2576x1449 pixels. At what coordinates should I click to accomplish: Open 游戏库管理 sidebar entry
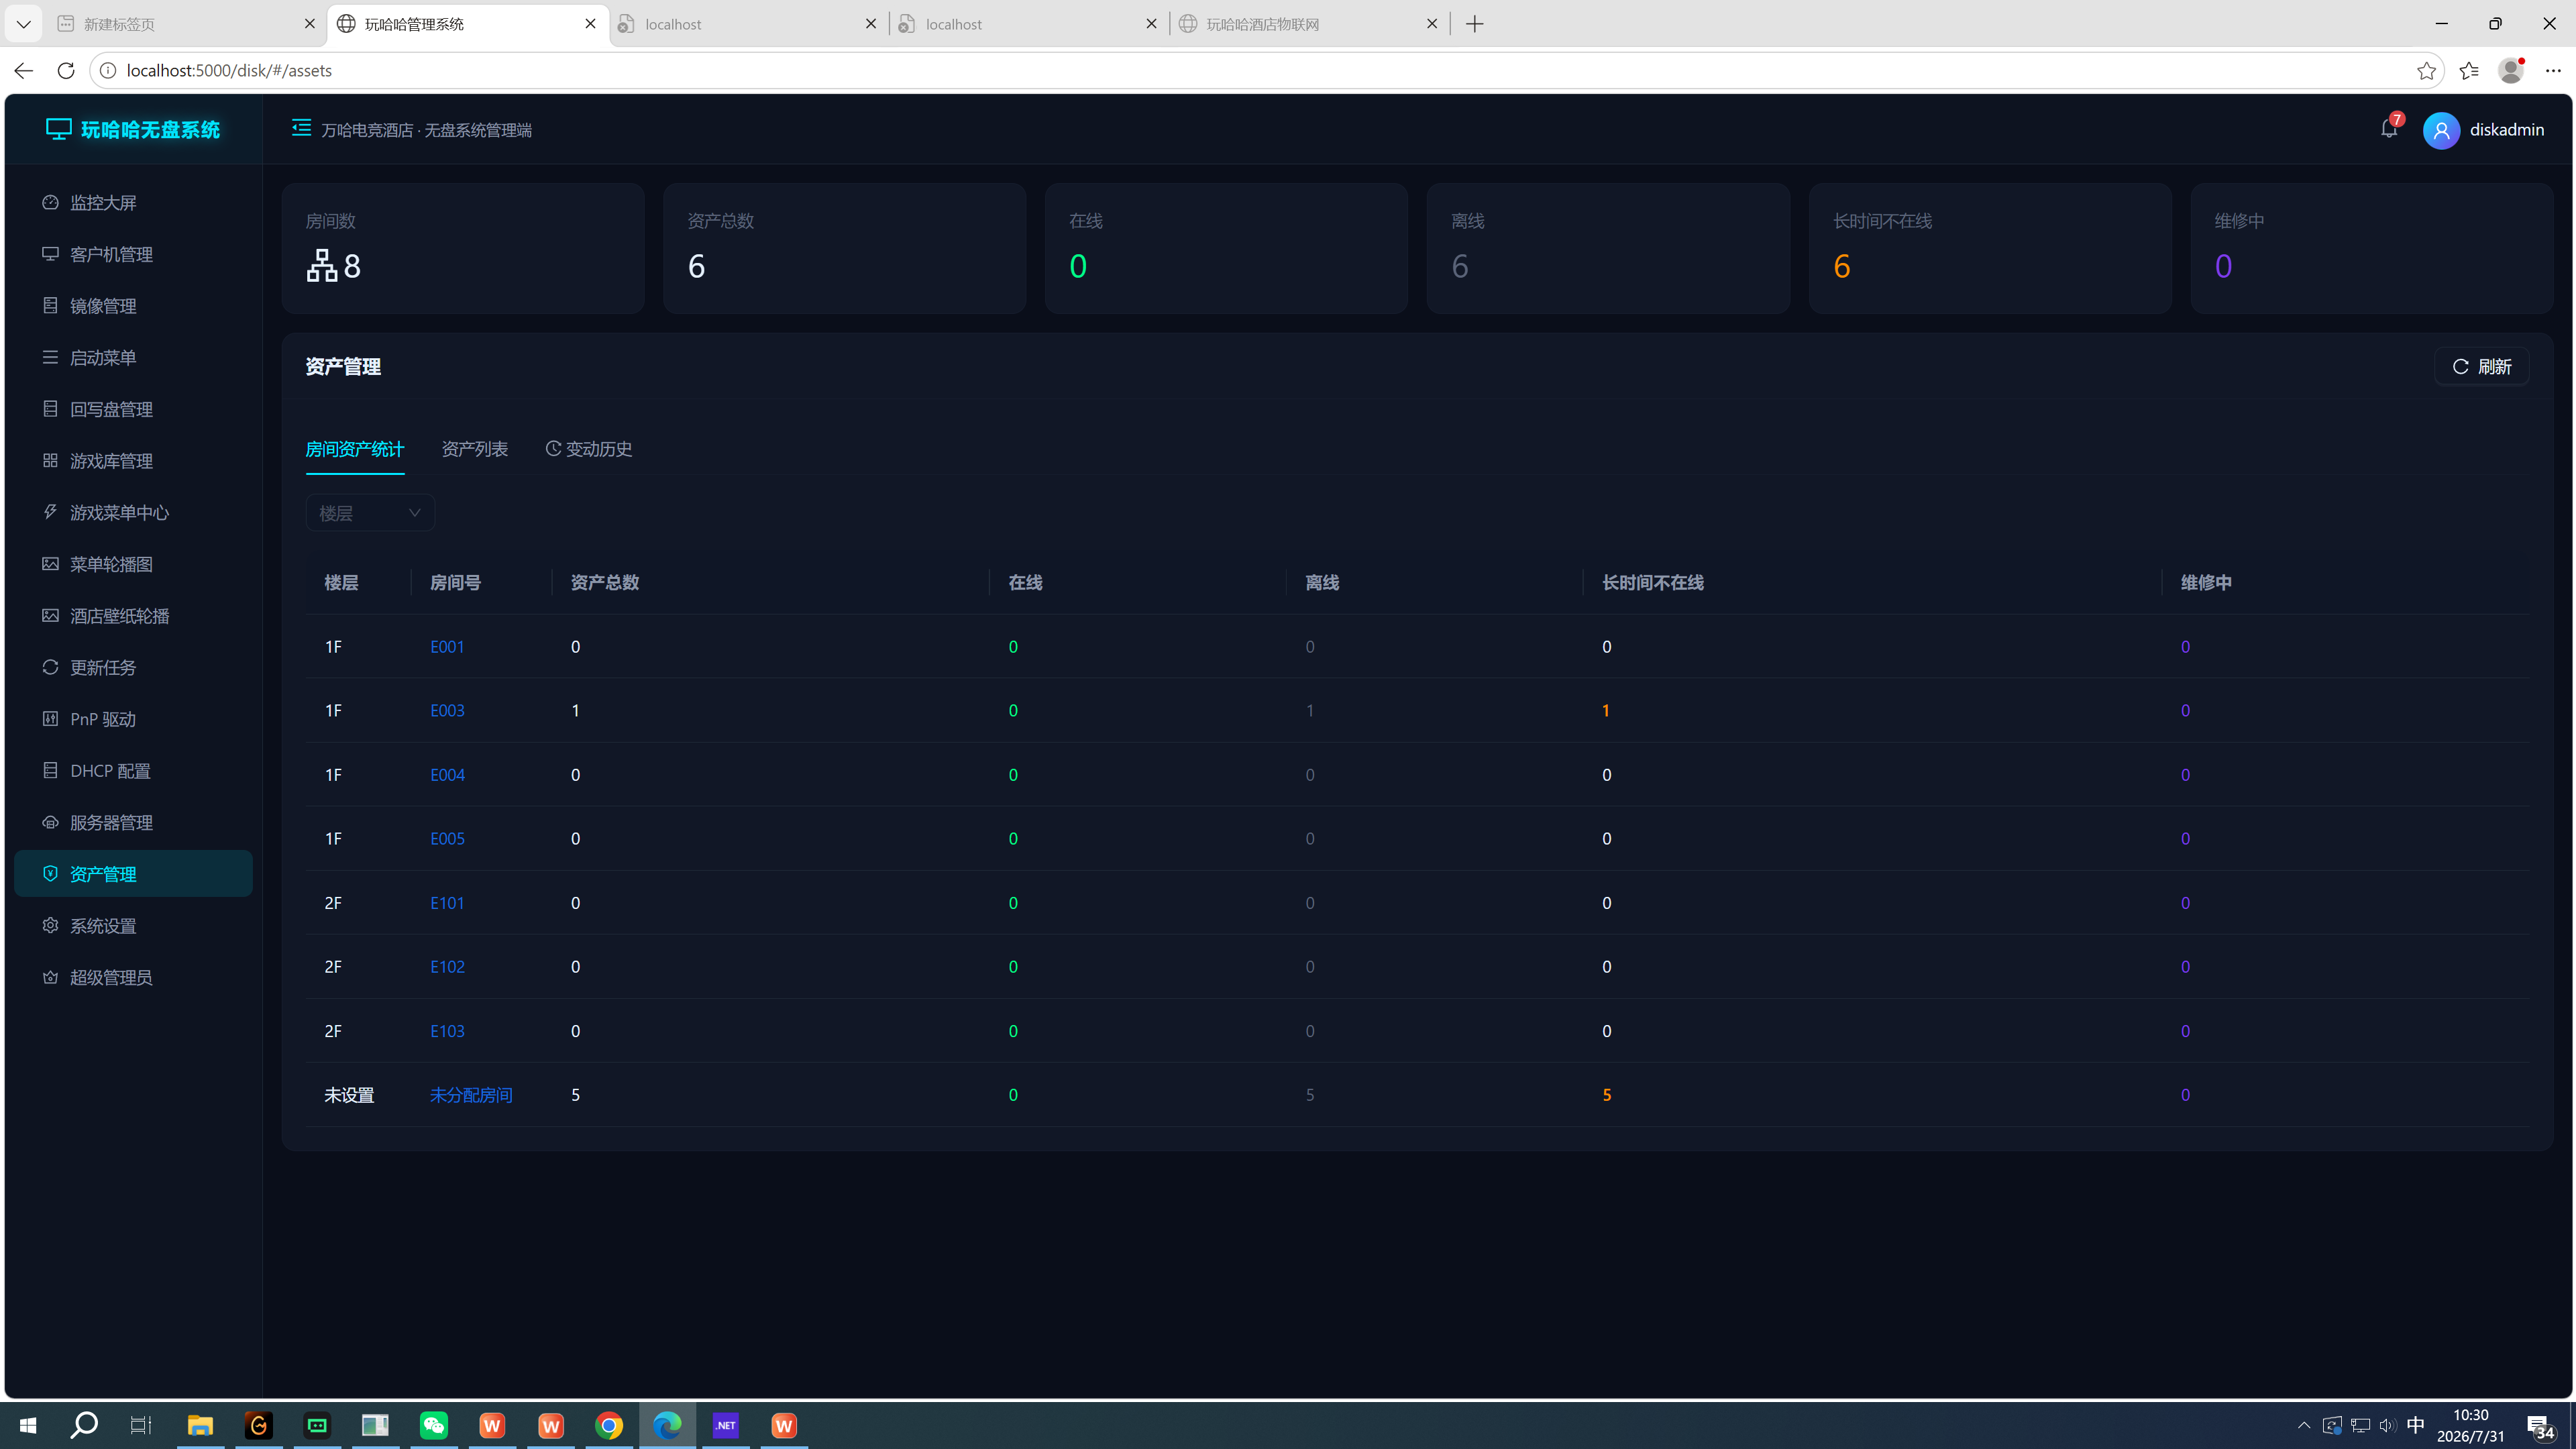(x=133, y=461)
